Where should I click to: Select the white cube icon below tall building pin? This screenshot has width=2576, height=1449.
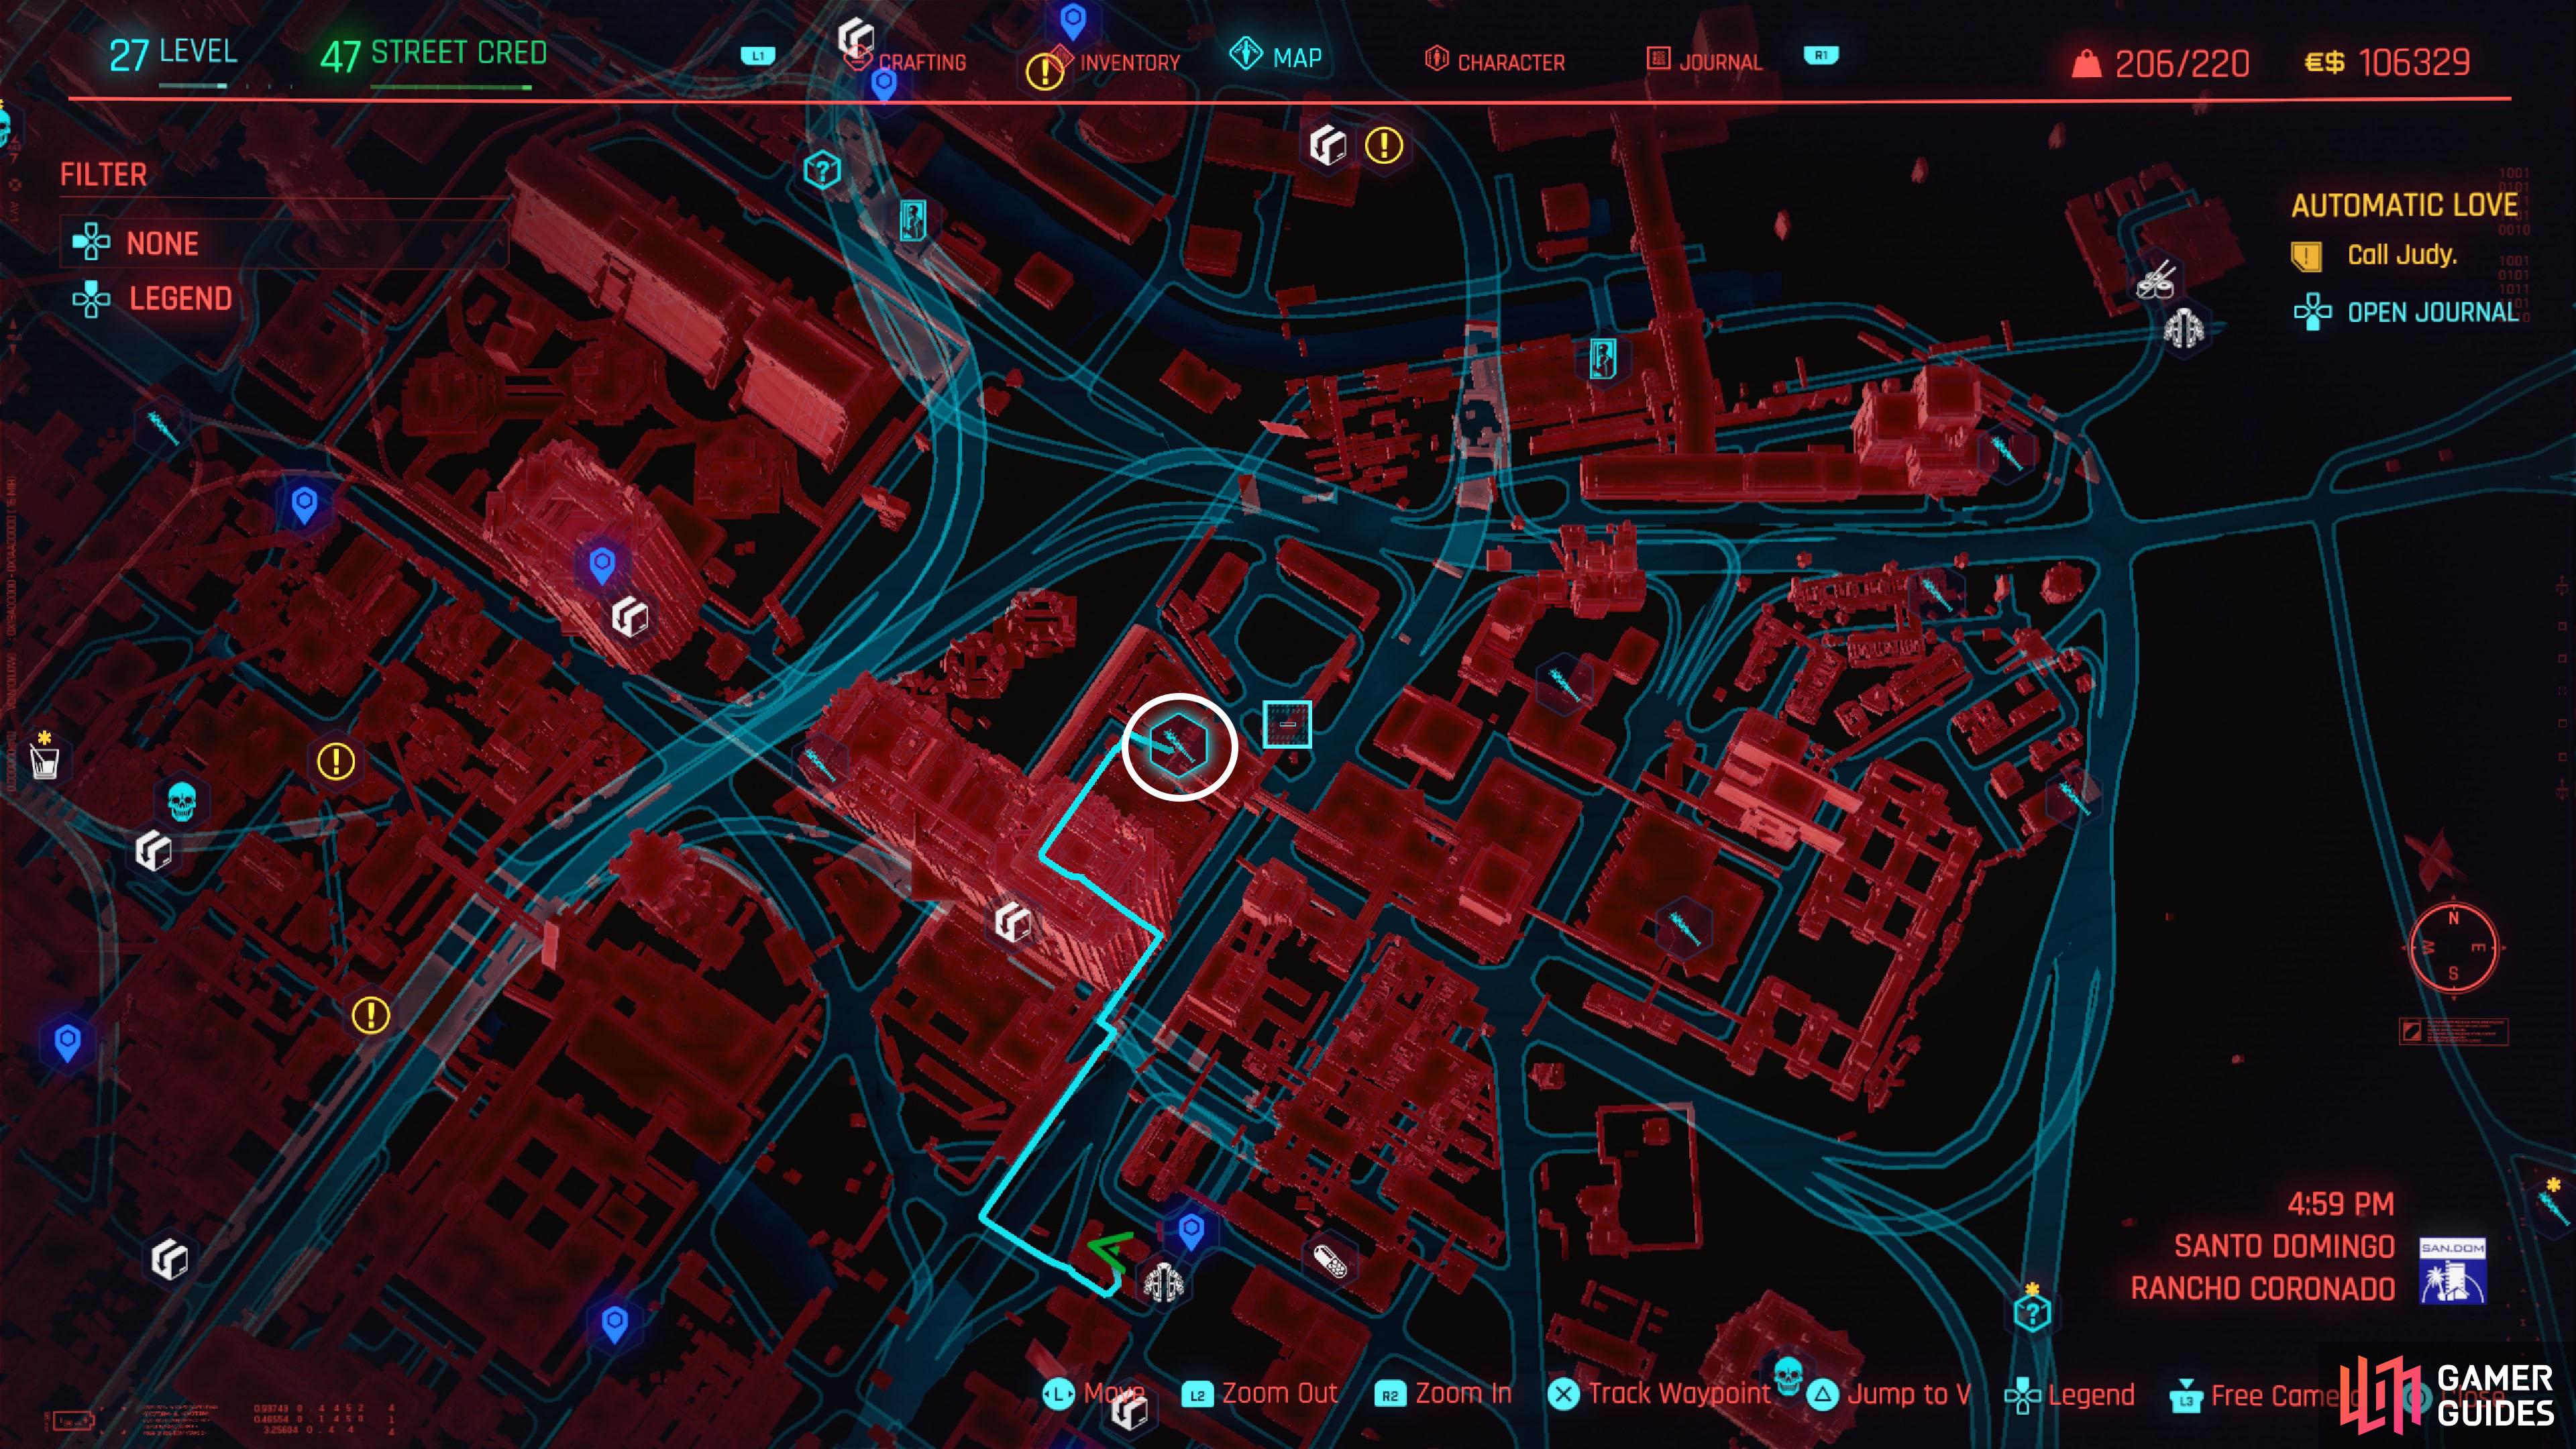coord(630,617)
